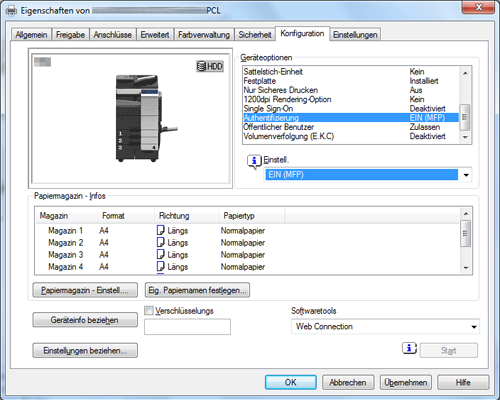Screen dimensions: 500x400
Task: Click the Geräteoptionen list's down arrow
Action: [x=465, y=137]
